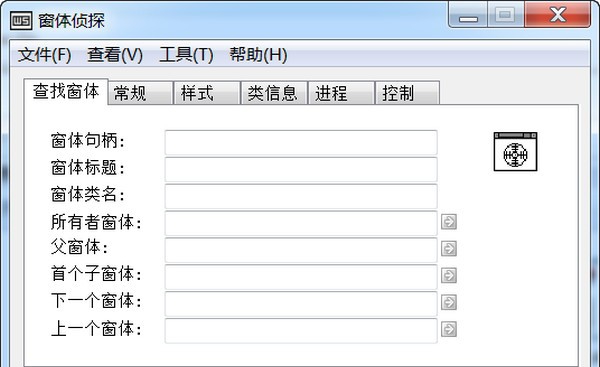The height and width of the screenshot is (367, 600).
Task: Switch to the 样式 tab
Action: 207,93
